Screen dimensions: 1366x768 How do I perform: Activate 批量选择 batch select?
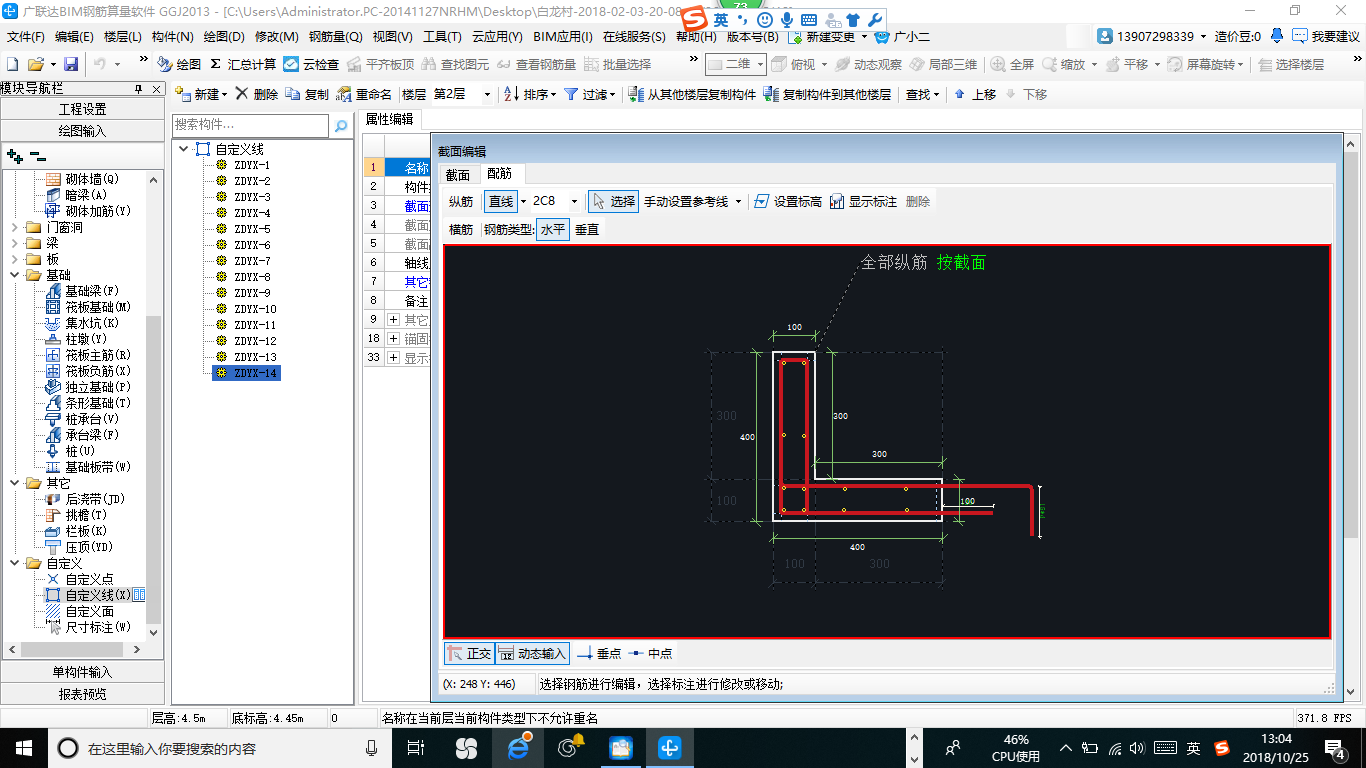pos(617,64)
